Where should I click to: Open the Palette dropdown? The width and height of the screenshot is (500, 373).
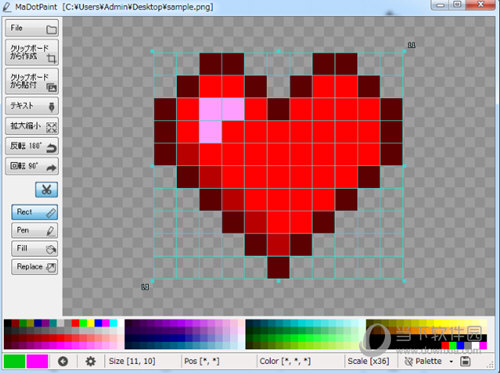click(429, 361)
